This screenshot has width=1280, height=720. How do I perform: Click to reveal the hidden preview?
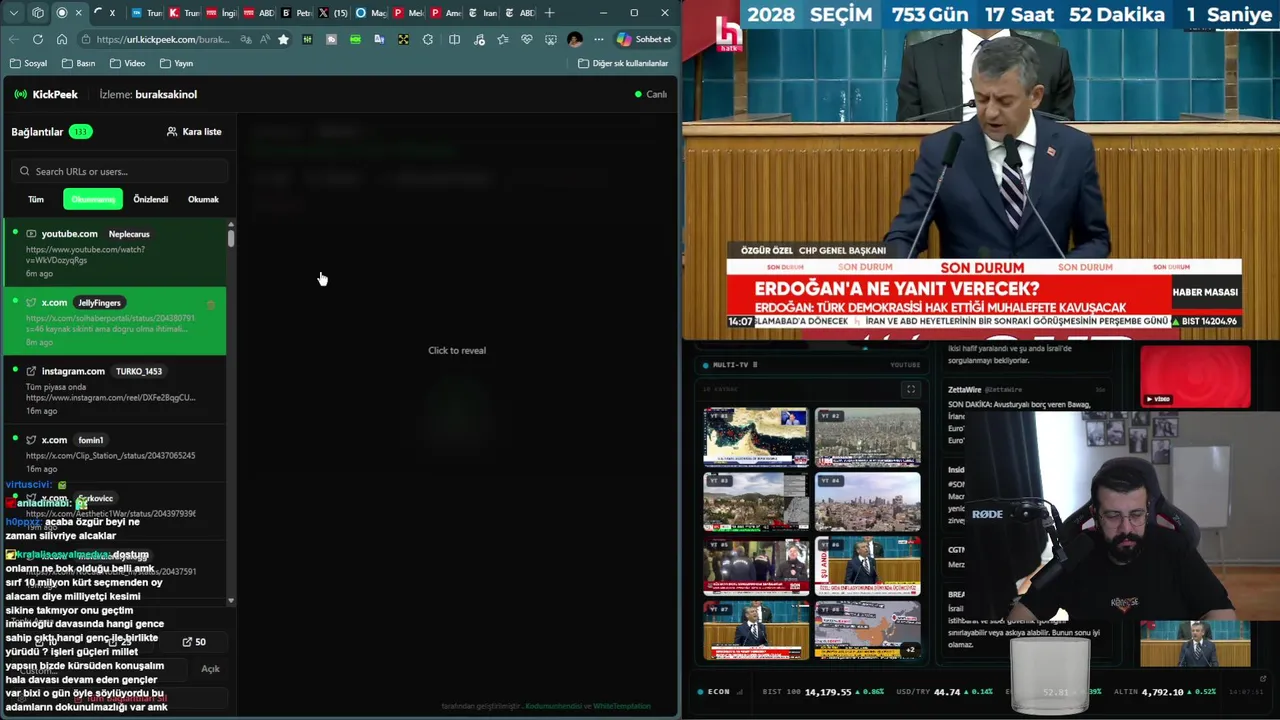[457, 350]
